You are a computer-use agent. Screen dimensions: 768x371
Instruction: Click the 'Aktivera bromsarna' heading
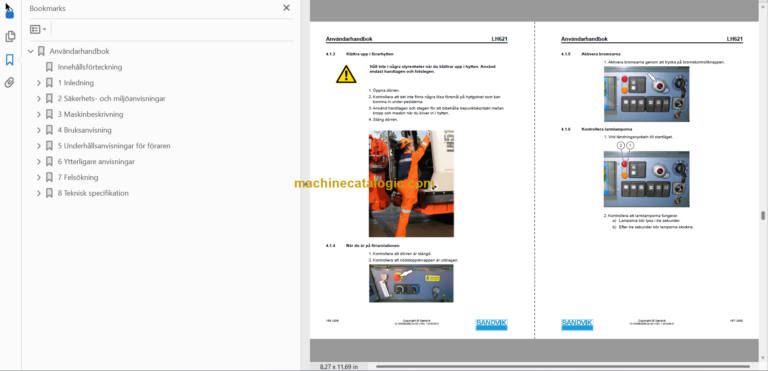(601, 54)
